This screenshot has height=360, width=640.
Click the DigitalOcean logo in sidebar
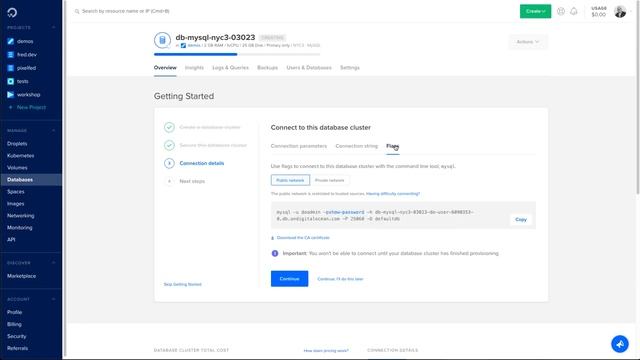click(x=12, y=13)
